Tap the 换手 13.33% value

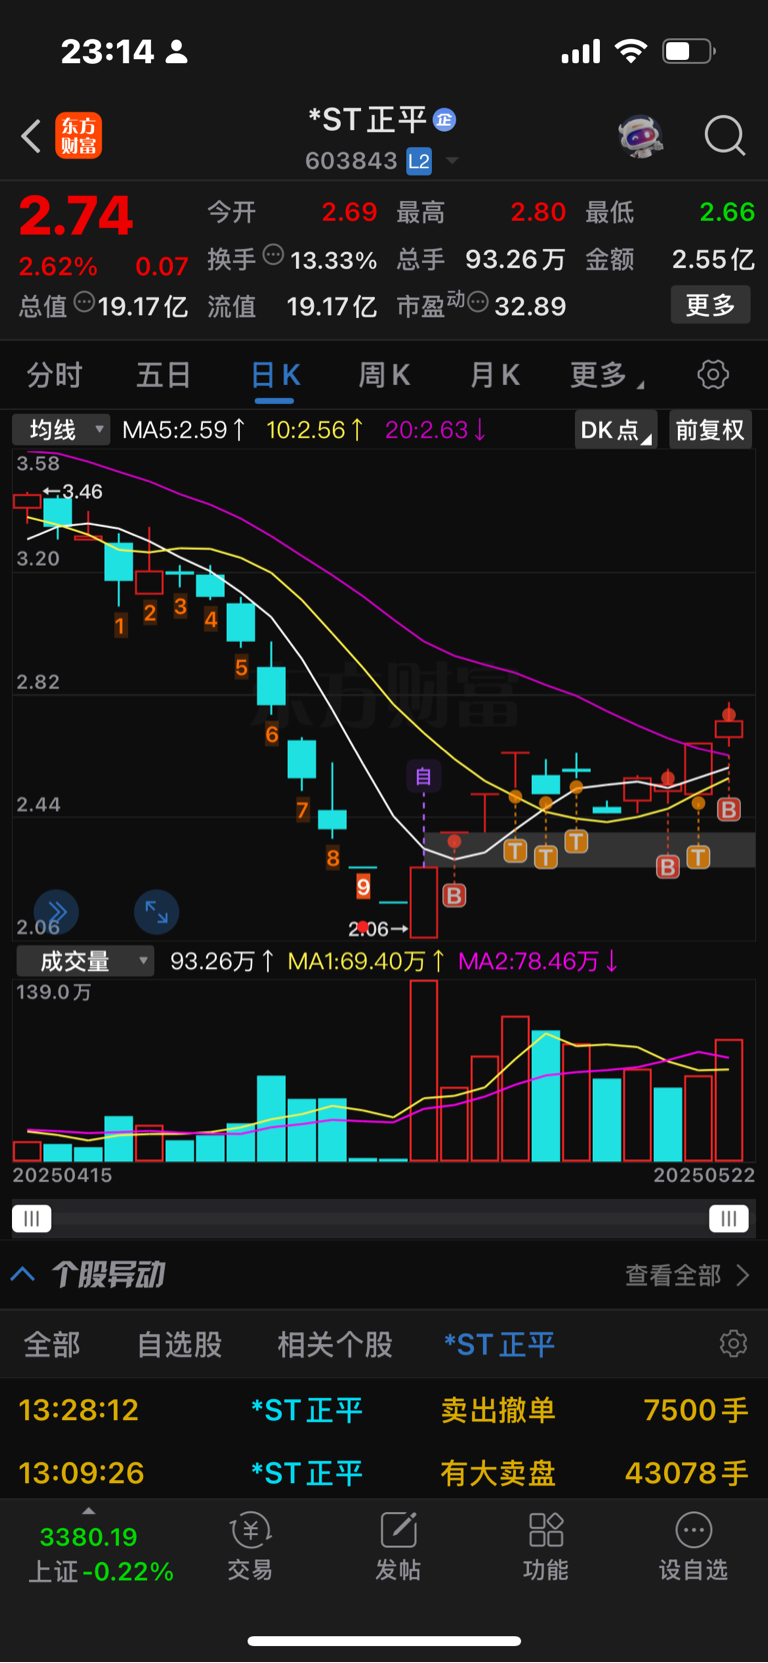click(x=333, y=260)
